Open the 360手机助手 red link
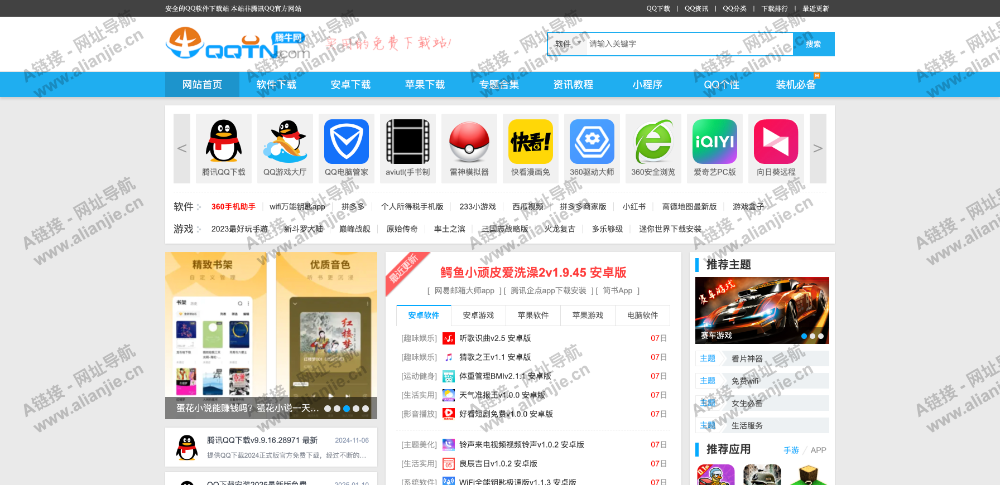Screen dimensions: 1000x485 click(233, 207)
